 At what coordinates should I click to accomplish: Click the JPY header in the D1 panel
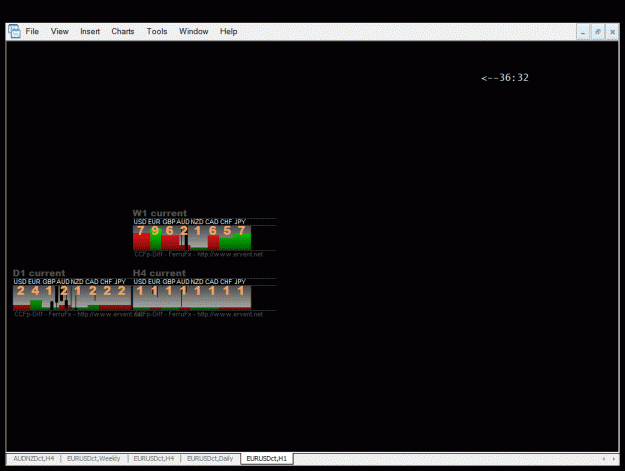click(120, 282)
